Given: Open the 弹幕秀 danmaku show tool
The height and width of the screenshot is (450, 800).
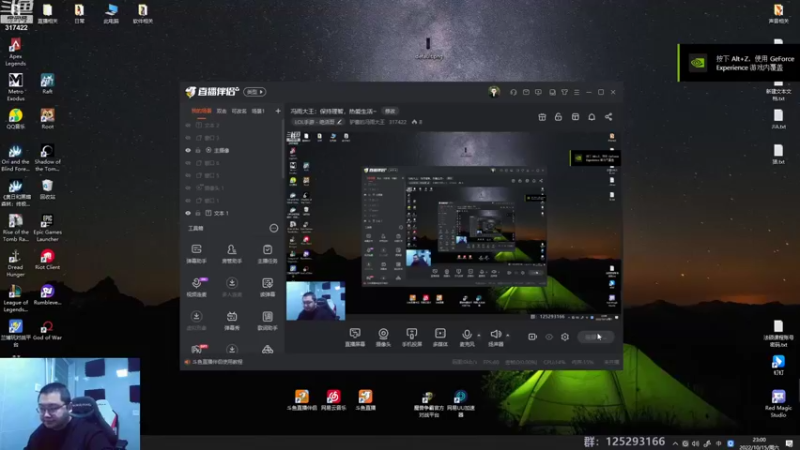Looking at the screenshot, I should 232,320.
